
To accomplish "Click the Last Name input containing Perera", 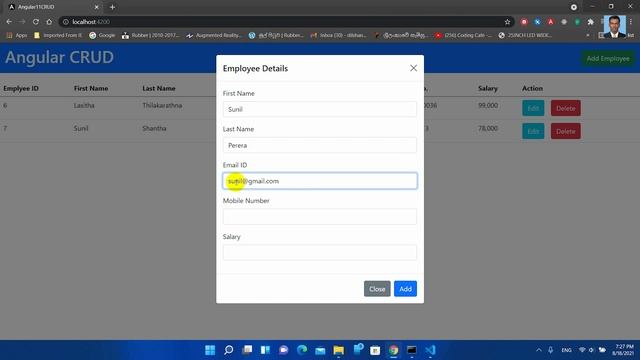I will tap(320, 145).
